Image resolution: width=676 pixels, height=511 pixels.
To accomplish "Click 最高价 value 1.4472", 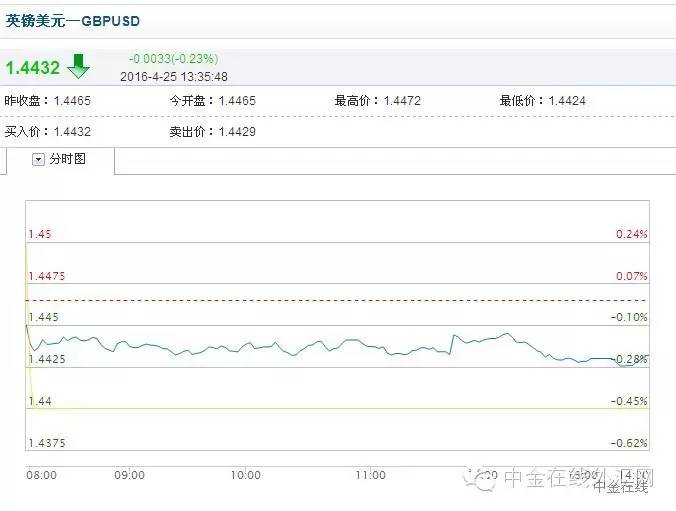I will coord(402,101).
